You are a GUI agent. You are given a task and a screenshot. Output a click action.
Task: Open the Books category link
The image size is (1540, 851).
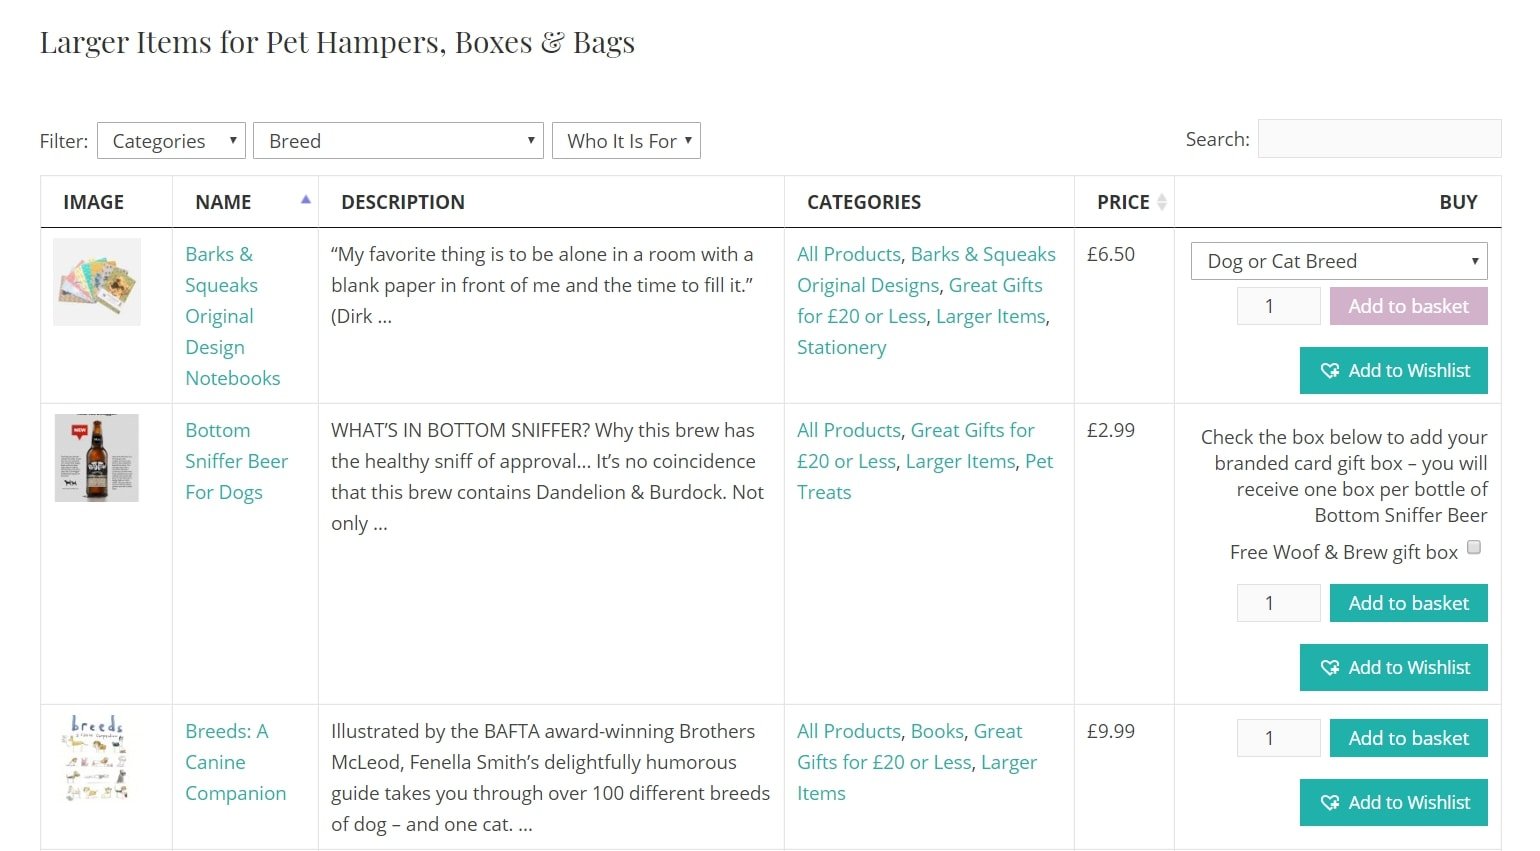[936, 731]
